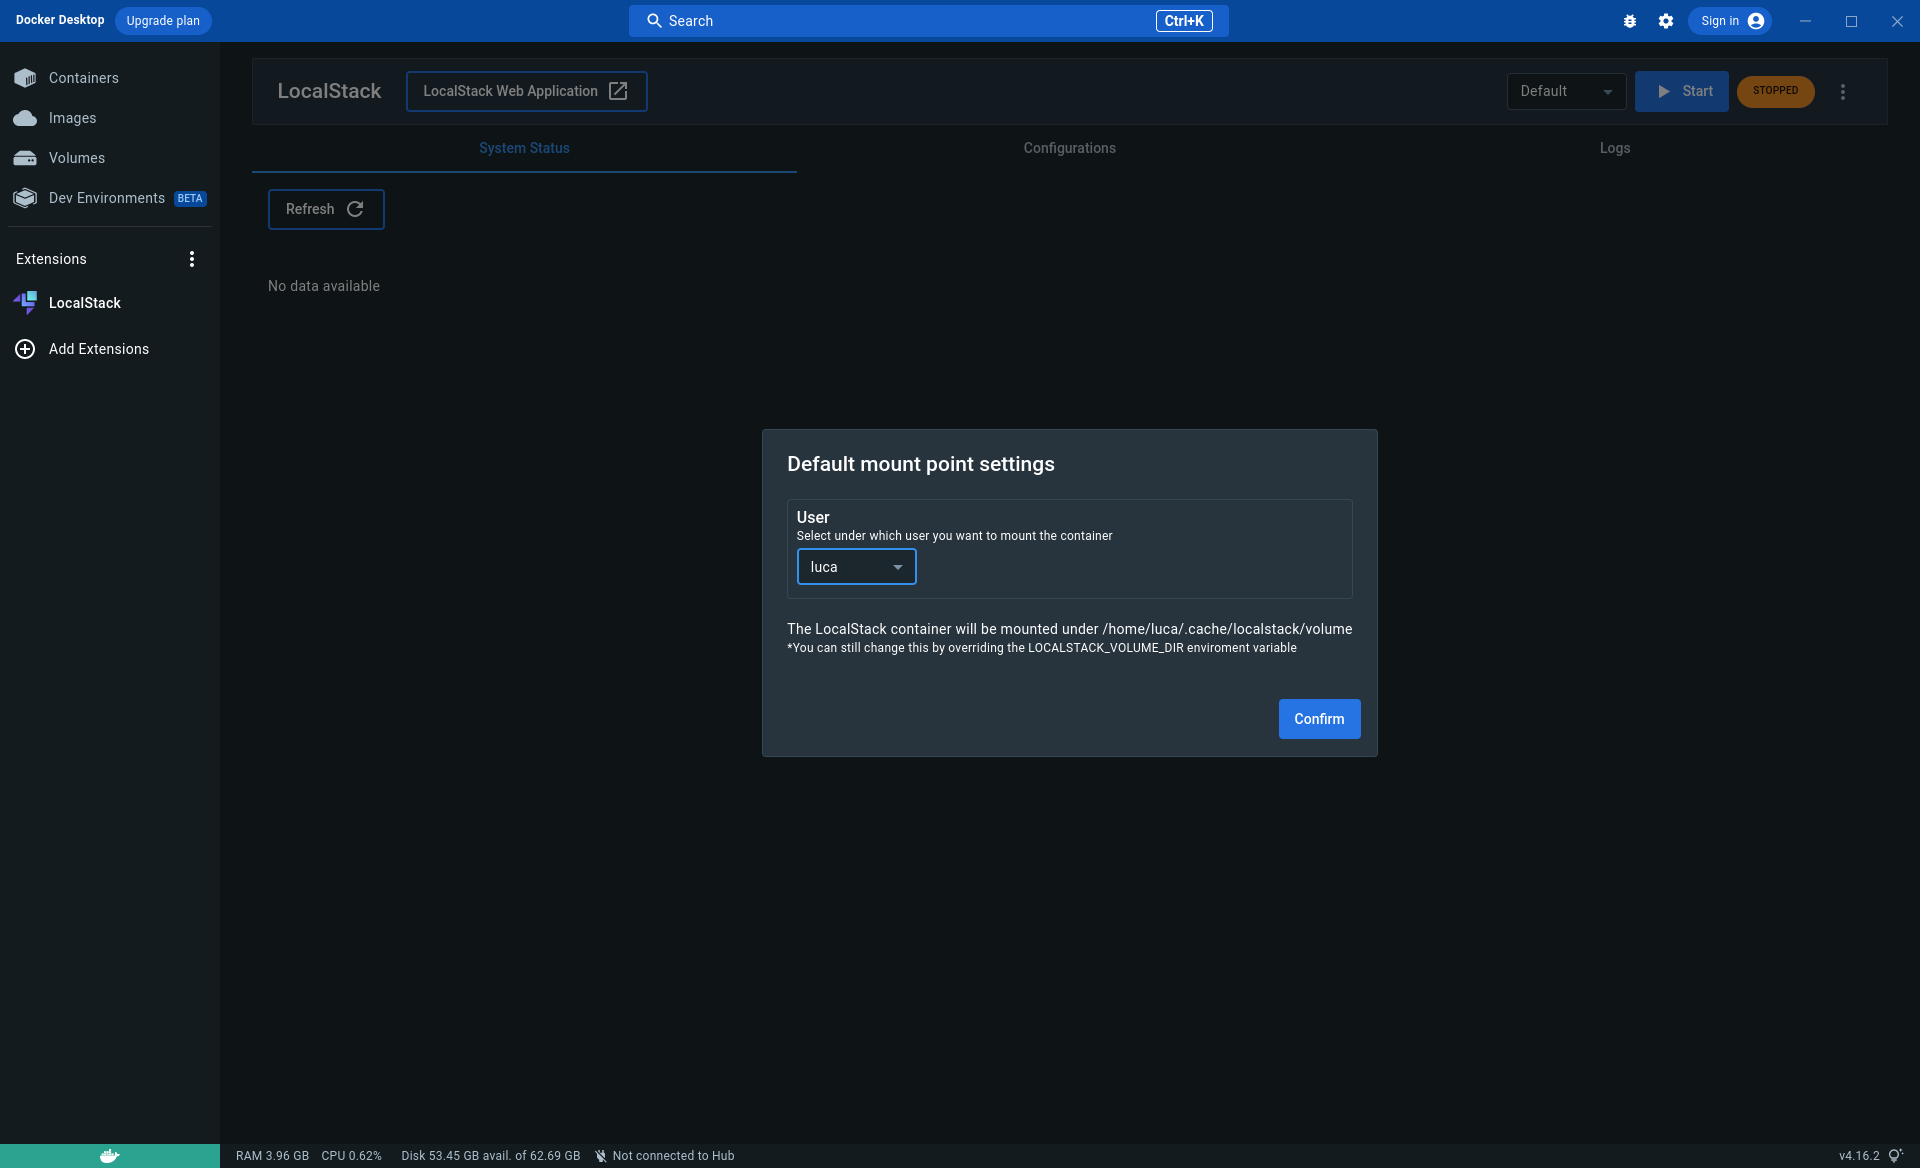Open Dev Environments beta section

pos(107,198)
